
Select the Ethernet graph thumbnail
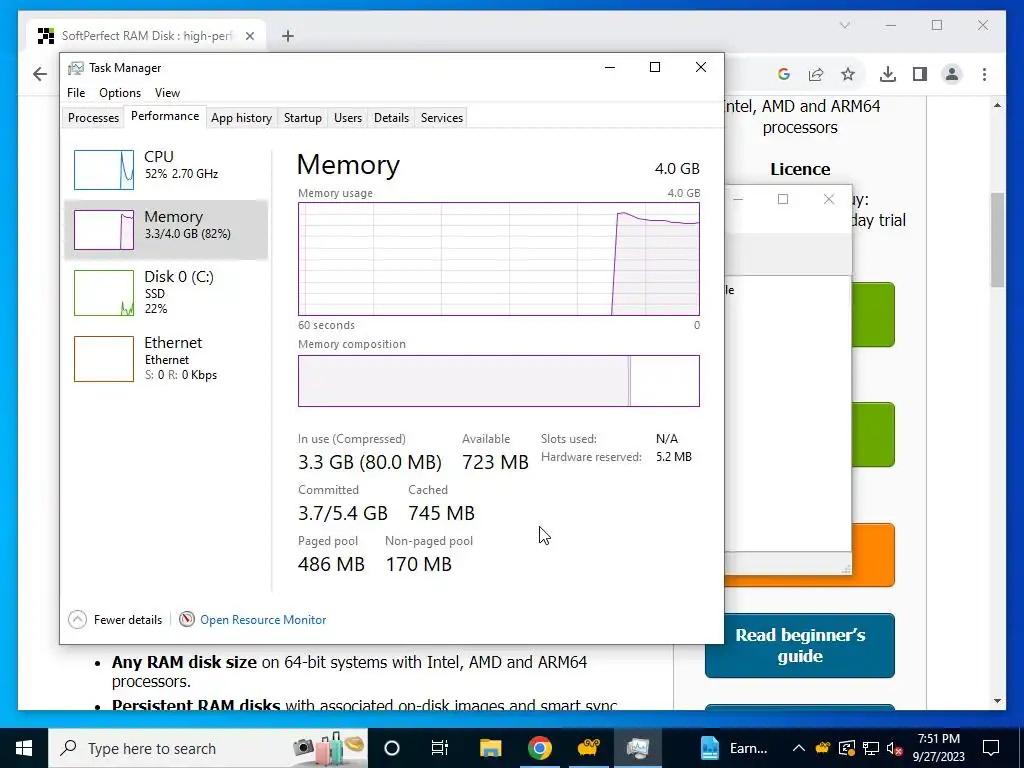[x=104, y=359]
